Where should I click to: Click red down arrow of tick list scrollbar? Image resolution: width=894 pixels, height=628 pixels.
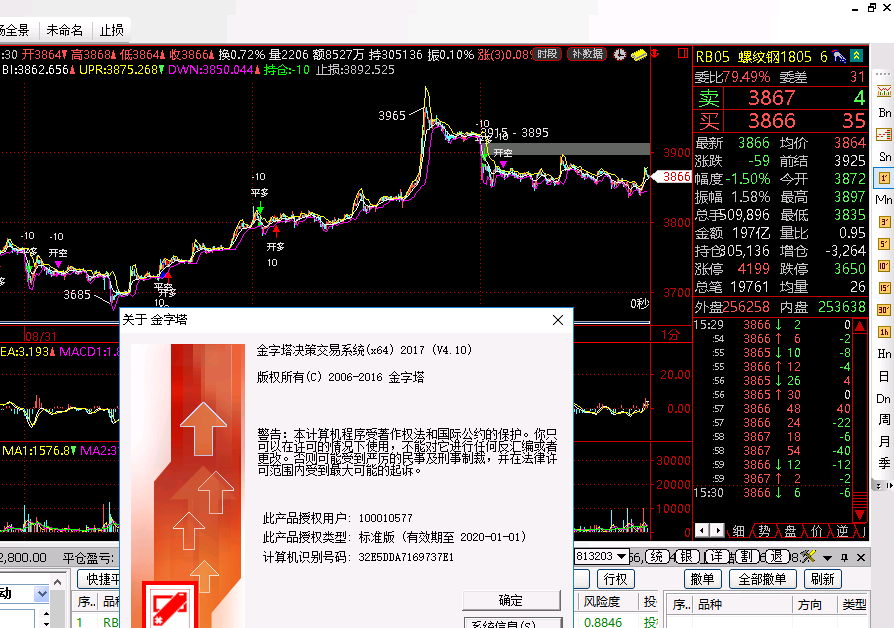[860, 514]
